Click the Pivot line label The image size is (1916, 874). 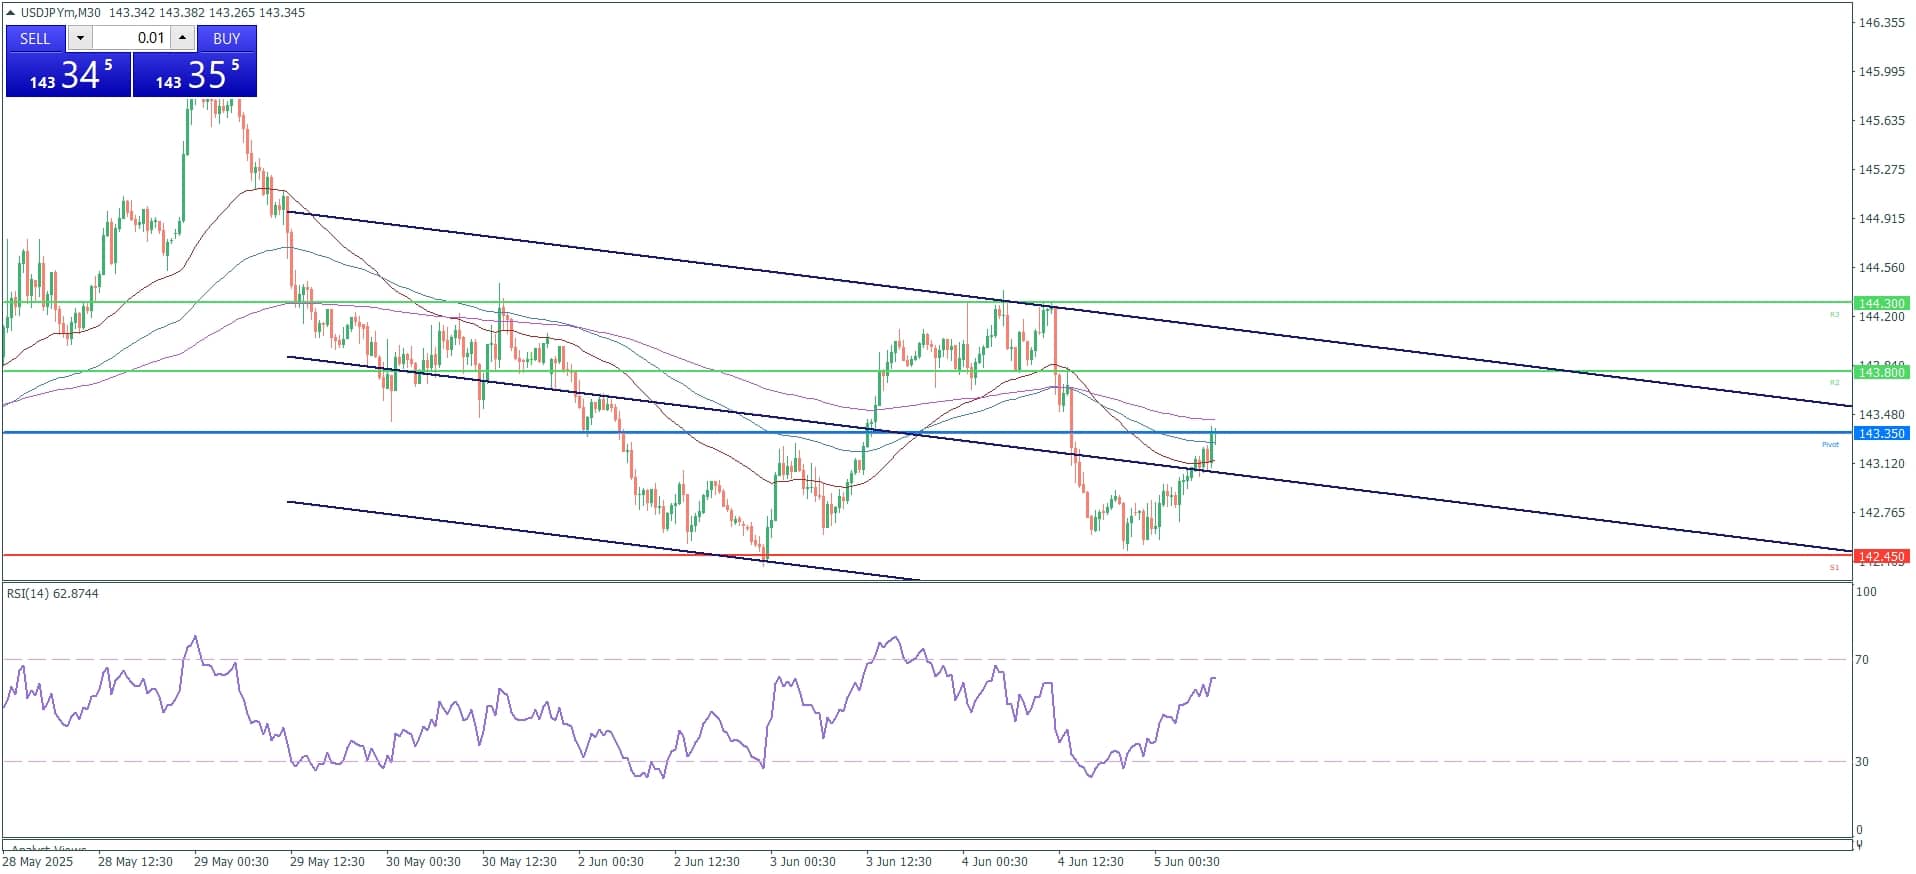1830,444
